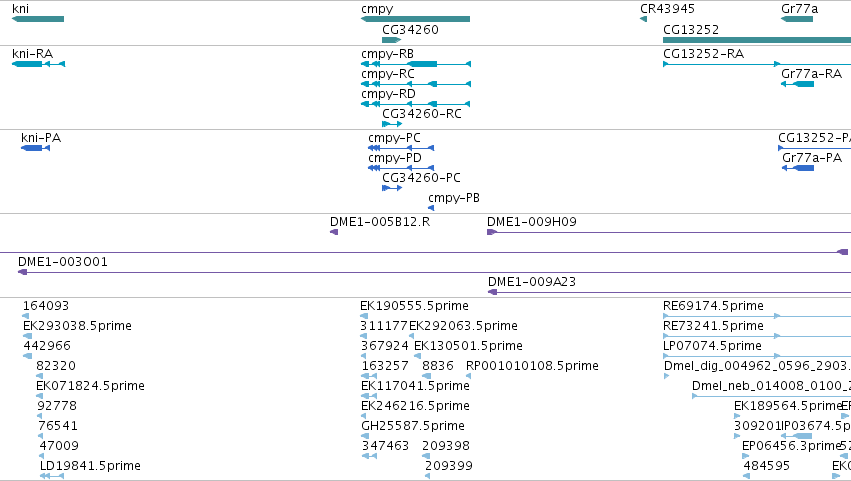This screenshot has width=851, height=481.
Task: Select the Gr77a-PA protein label
Action: click(812, 158)
